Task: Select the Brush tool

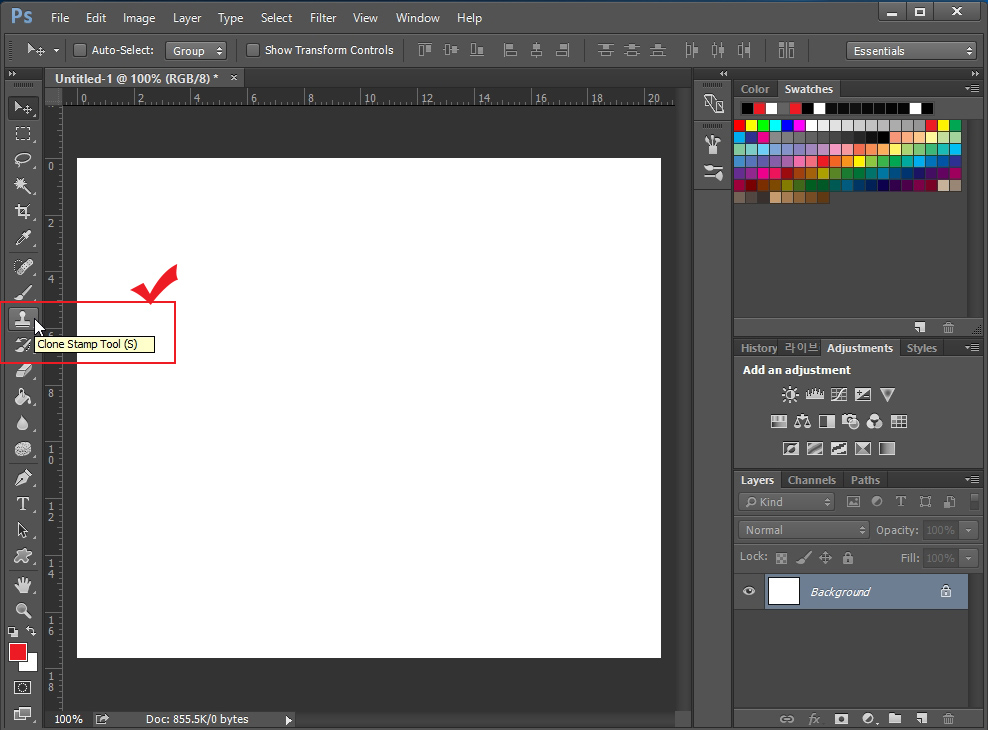Action: [23, 293]
